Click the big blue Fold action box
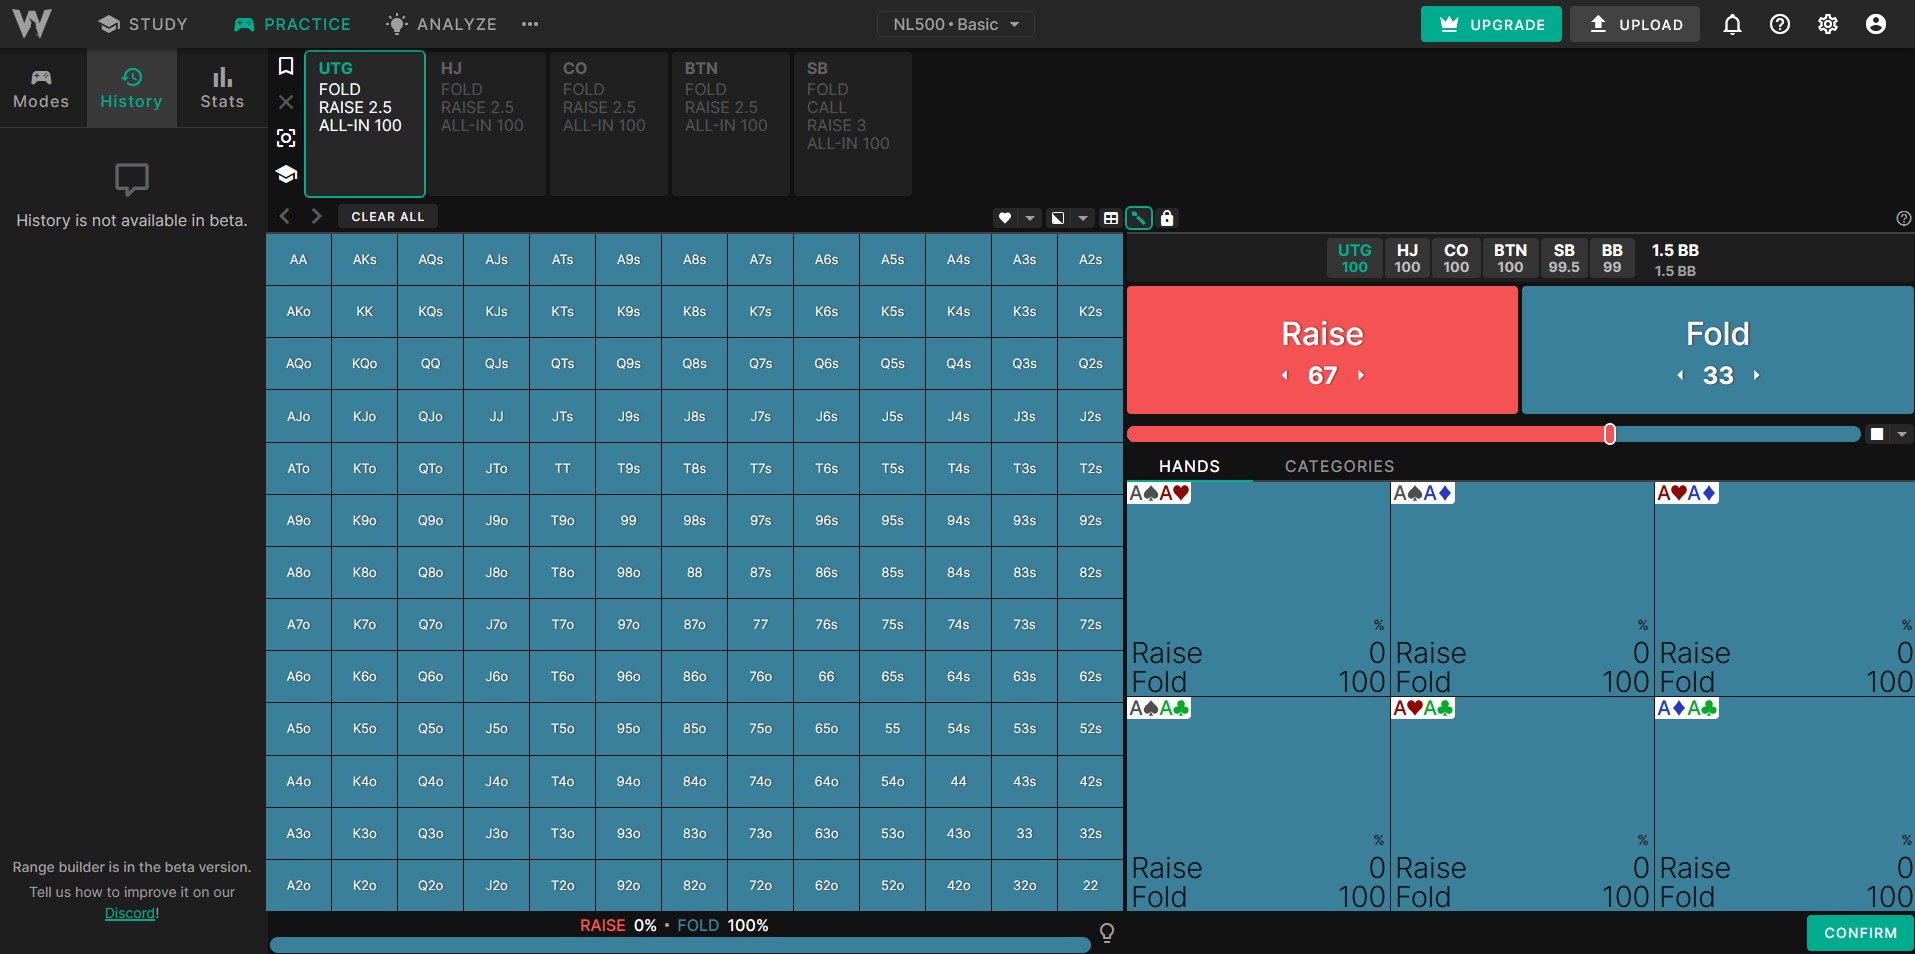The image size is (1915, 954). (1718, 350)
